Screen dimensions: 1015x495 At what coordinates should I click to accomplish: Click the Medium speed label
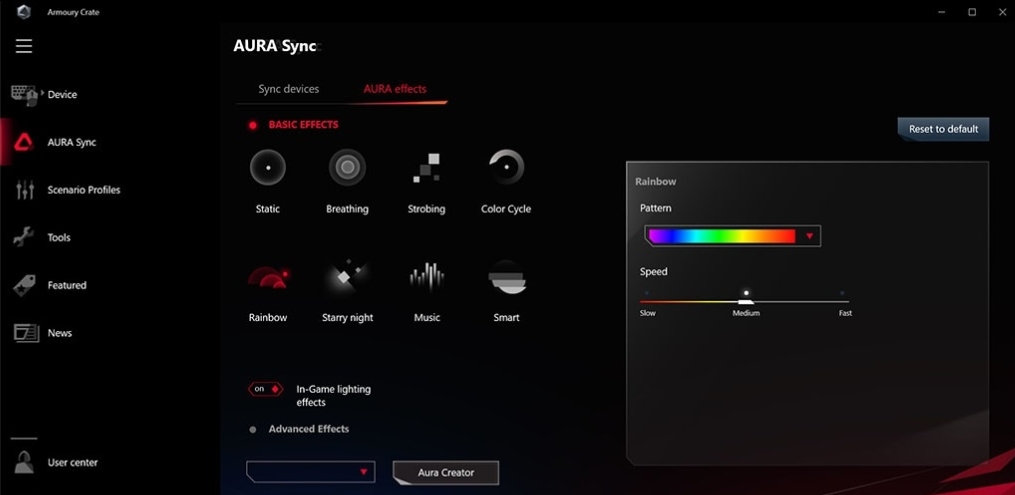coord(746,313)
